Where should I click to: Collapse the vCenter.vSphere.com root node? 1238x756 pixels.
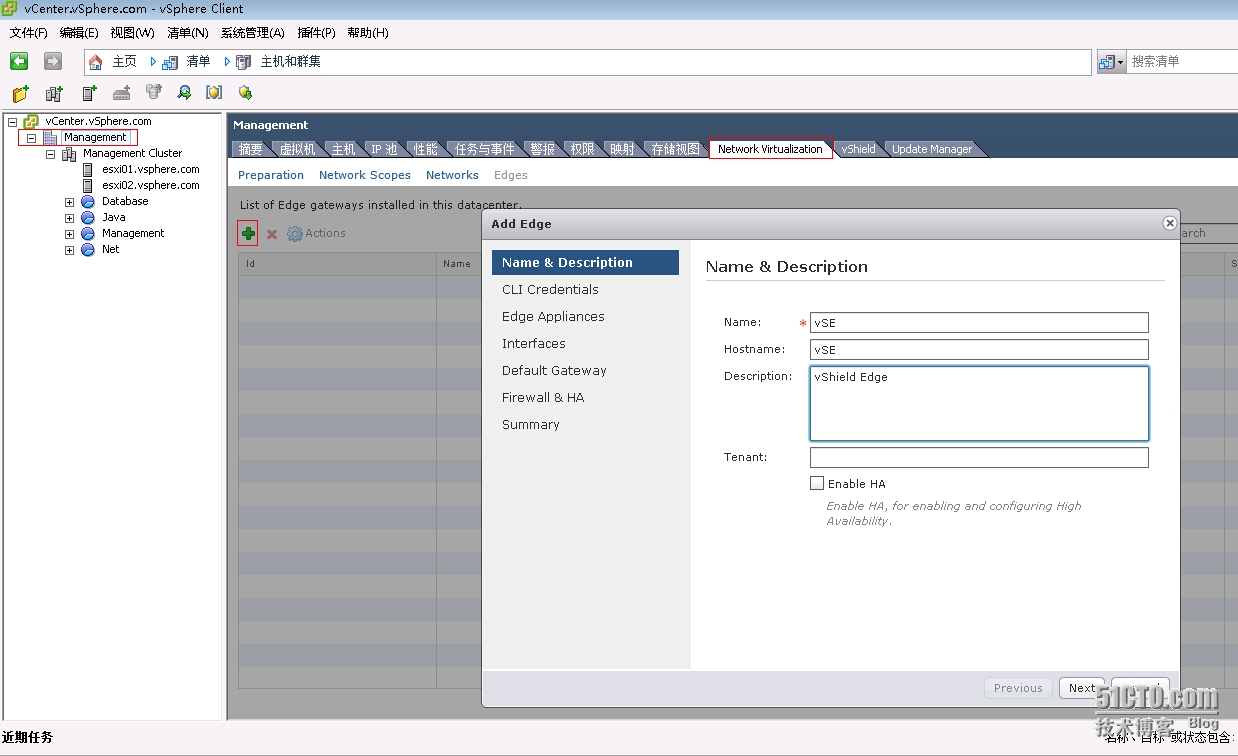pos(13,121)
